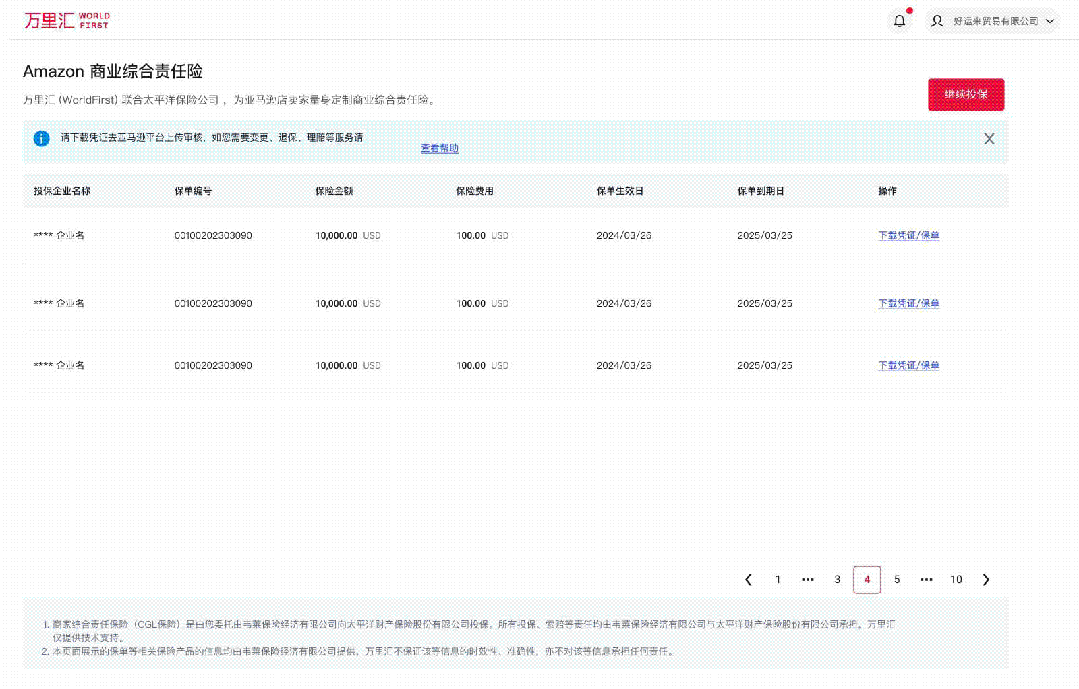This screenshot has height=689, width=1079.
Task: Select page 5 in pagination
Action: (897, 580)
